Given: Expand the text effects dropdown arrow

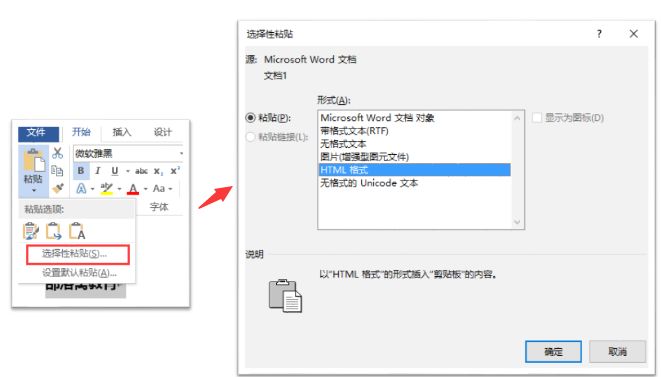Looking at the screenshot, I should [92, 189].
